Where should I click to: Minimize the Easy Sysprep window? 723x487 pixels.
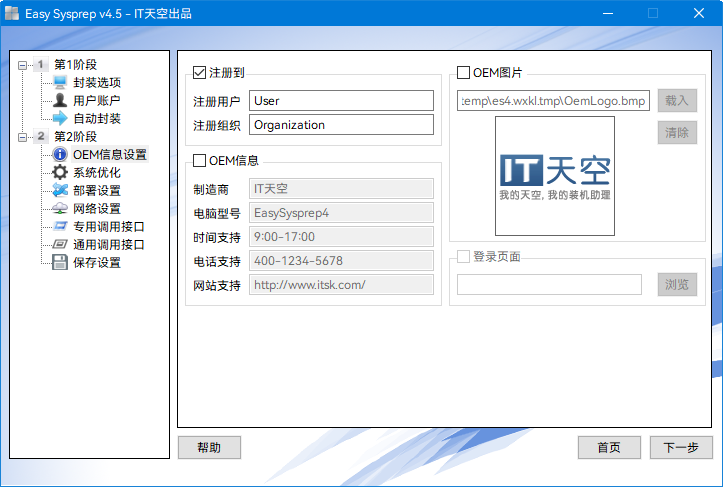click(608, 13)
